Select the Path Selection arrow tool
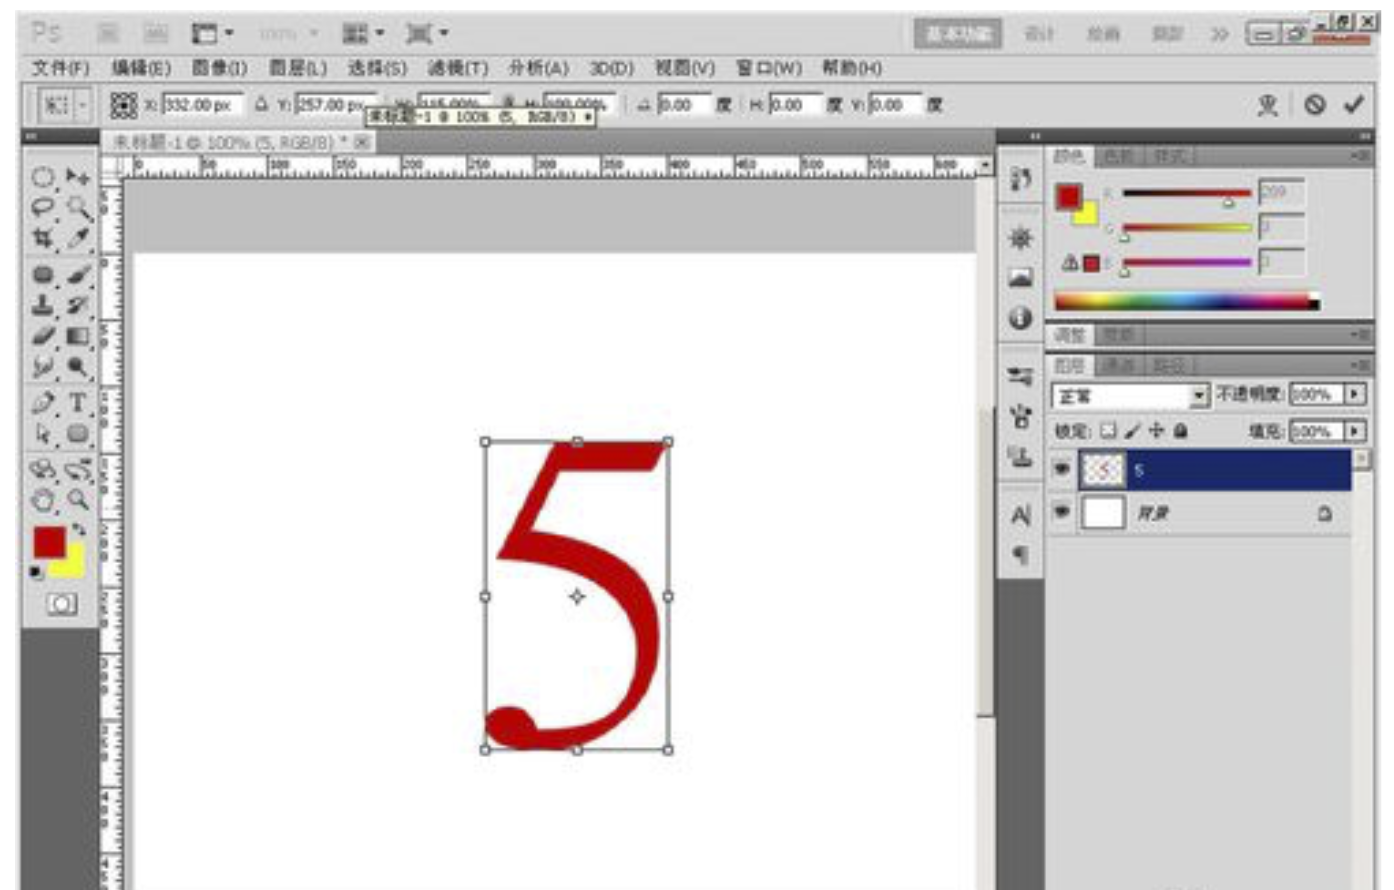This screenshot has height=890, width=1394. click(x=43, y=434)
